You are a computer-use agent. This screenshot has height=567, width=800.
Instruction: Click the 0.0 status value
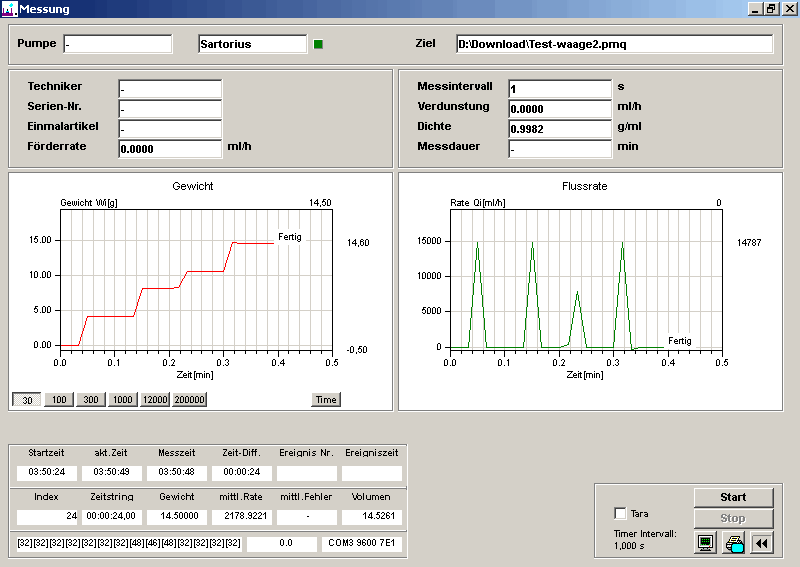282,544
